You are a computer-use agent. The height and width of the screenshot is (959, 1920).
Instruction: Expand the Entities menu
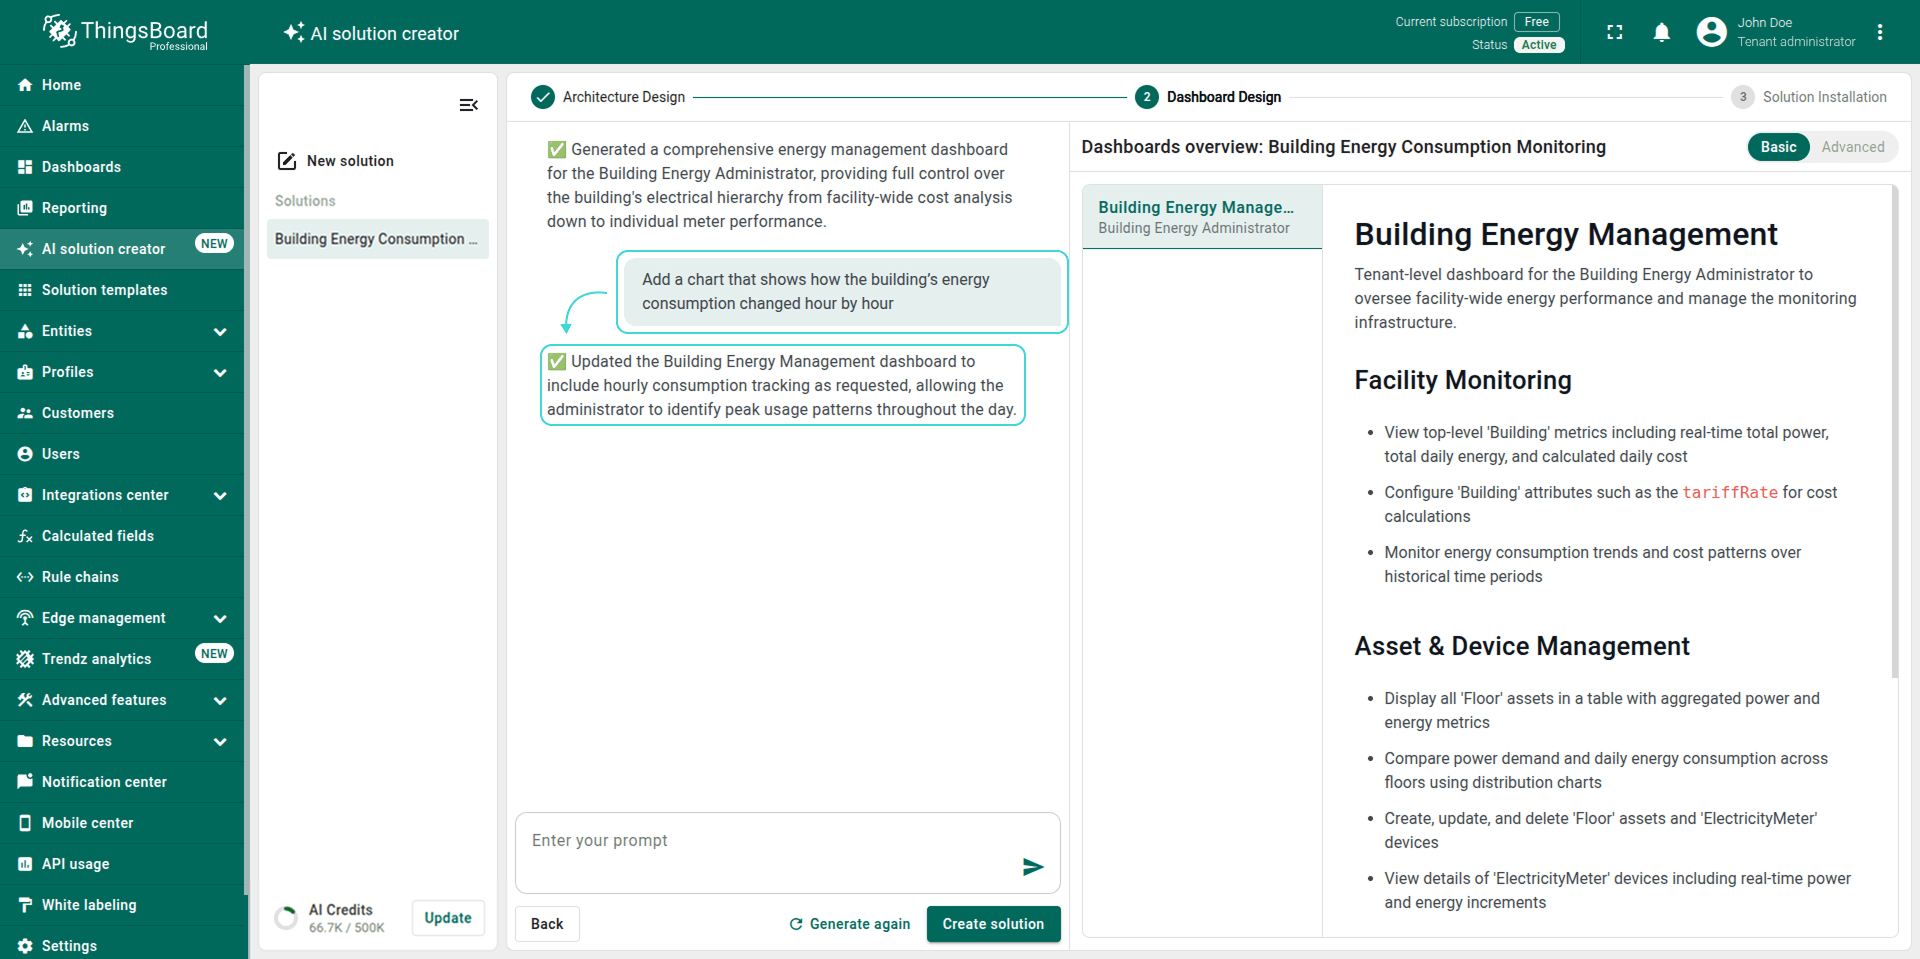tap(220, 332)
